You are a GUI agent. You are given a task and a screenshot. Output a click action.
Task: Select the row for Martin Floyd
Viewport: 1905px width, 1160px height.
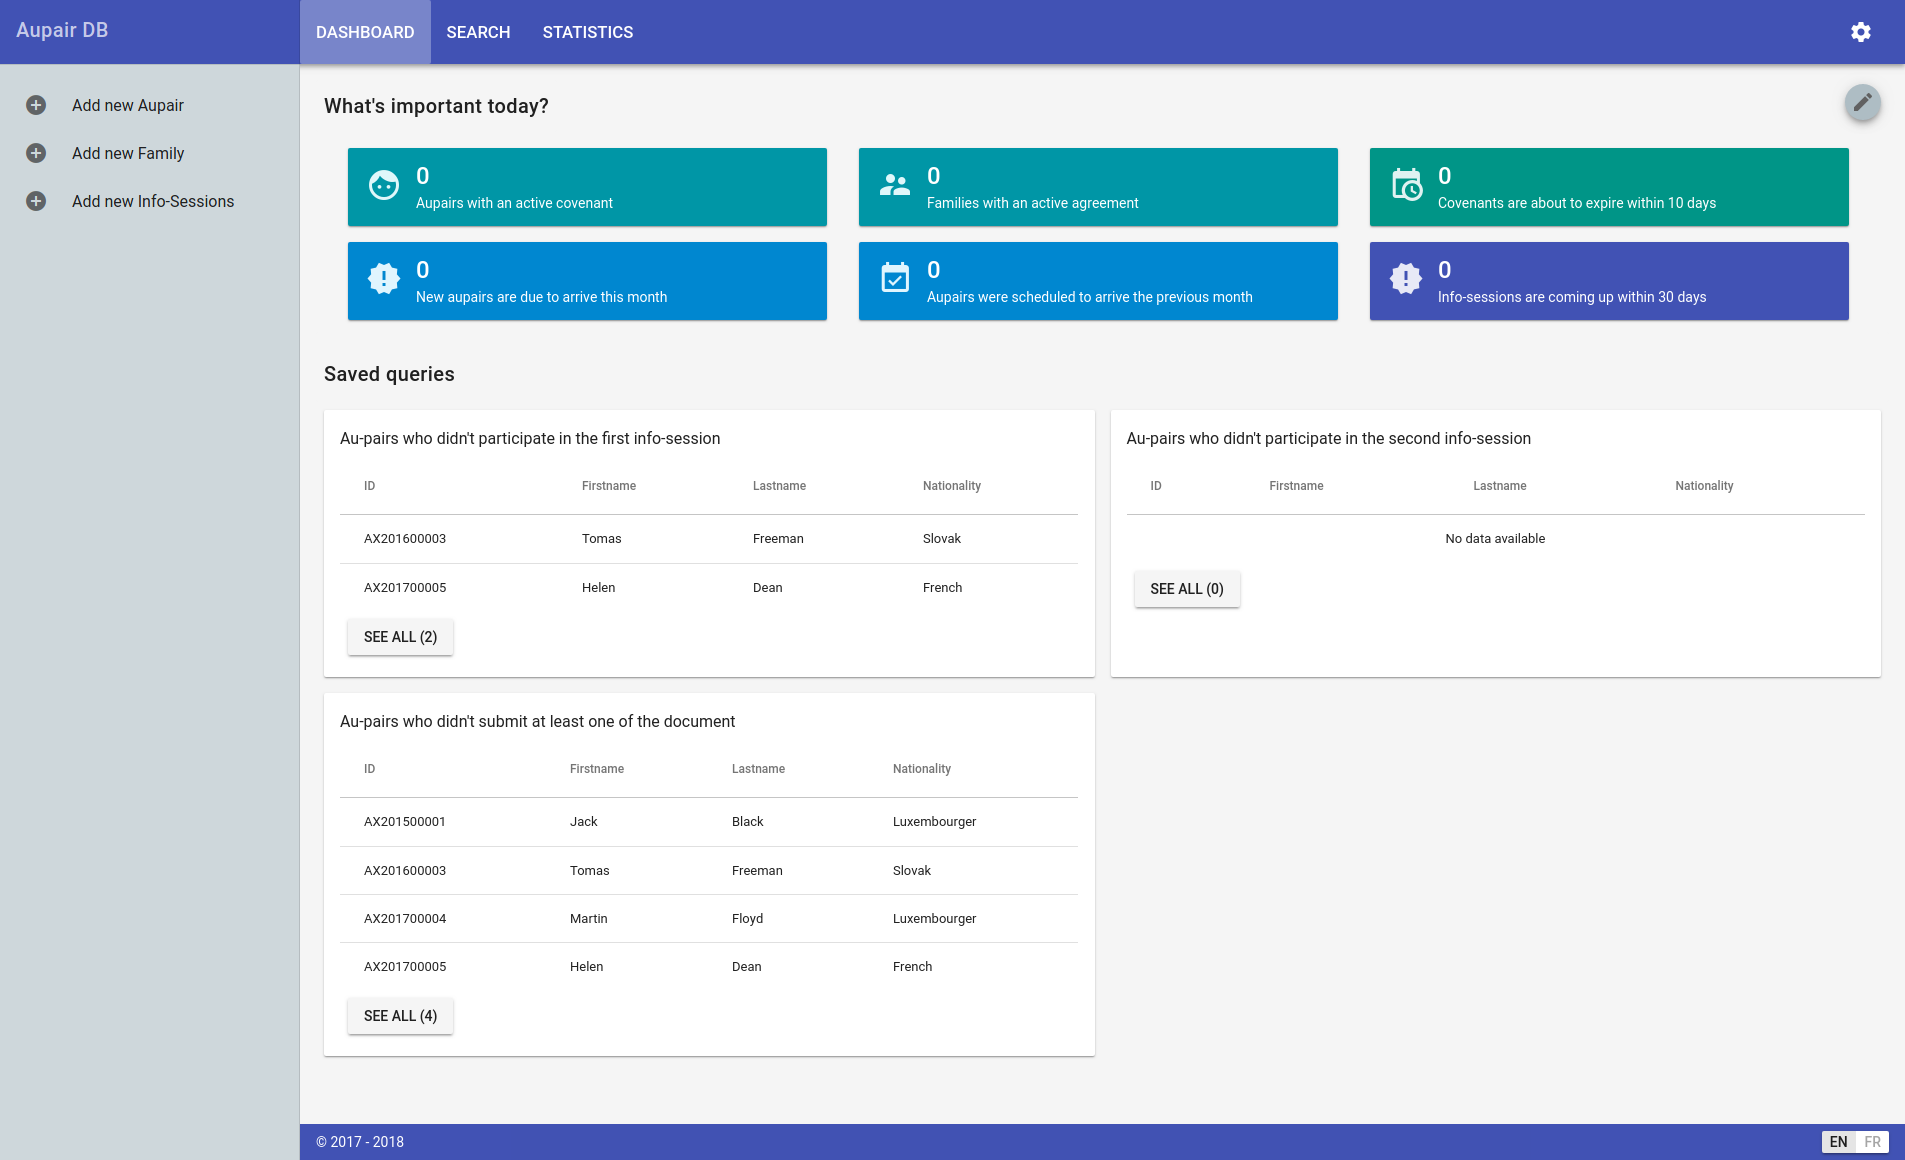pyautogui.click(x=708, y=918)
